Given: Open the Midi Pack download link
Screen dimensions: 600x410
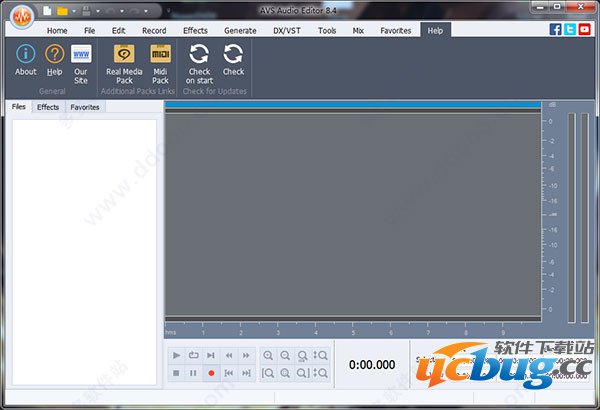Looking at the screenshot, I should [160, 64].
